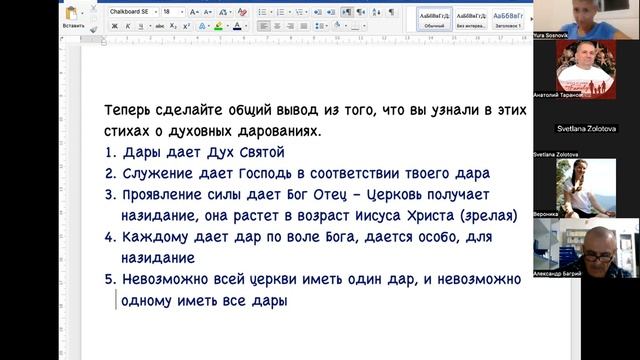Toggle left-to-right text direction
Image resolution: width=640 pixels, height=360 pixels.
[x=347, y=12]
